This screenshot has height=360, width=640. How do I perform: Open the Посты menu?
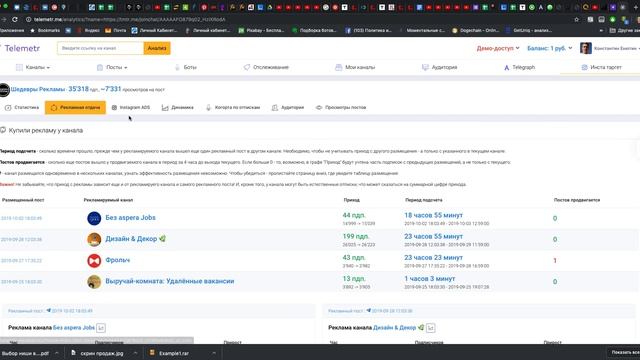point(112,67)
